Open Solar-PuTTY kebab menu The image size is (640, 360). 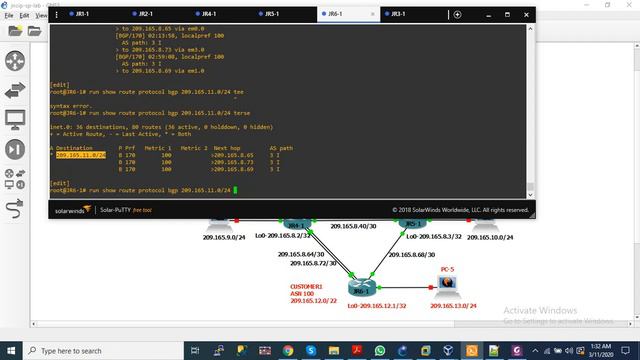[56, 15]
